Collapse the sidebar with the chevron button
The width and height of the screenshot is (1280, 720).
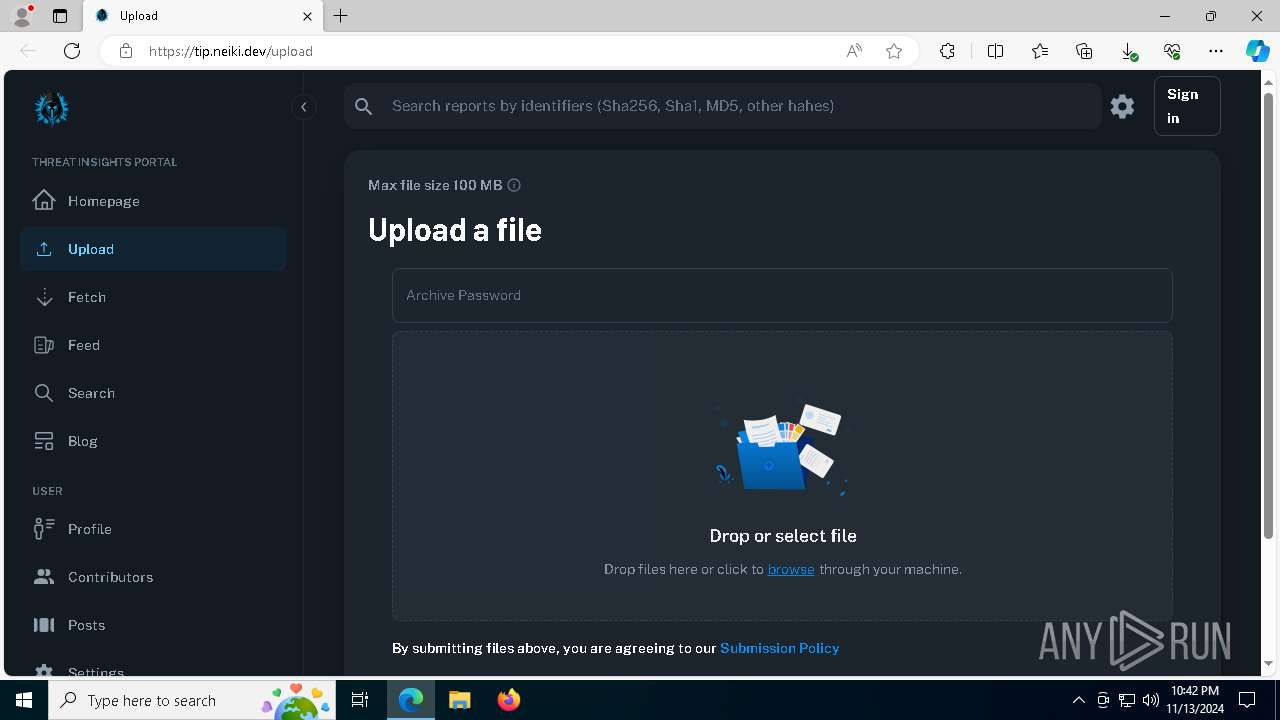click(304, 107)
